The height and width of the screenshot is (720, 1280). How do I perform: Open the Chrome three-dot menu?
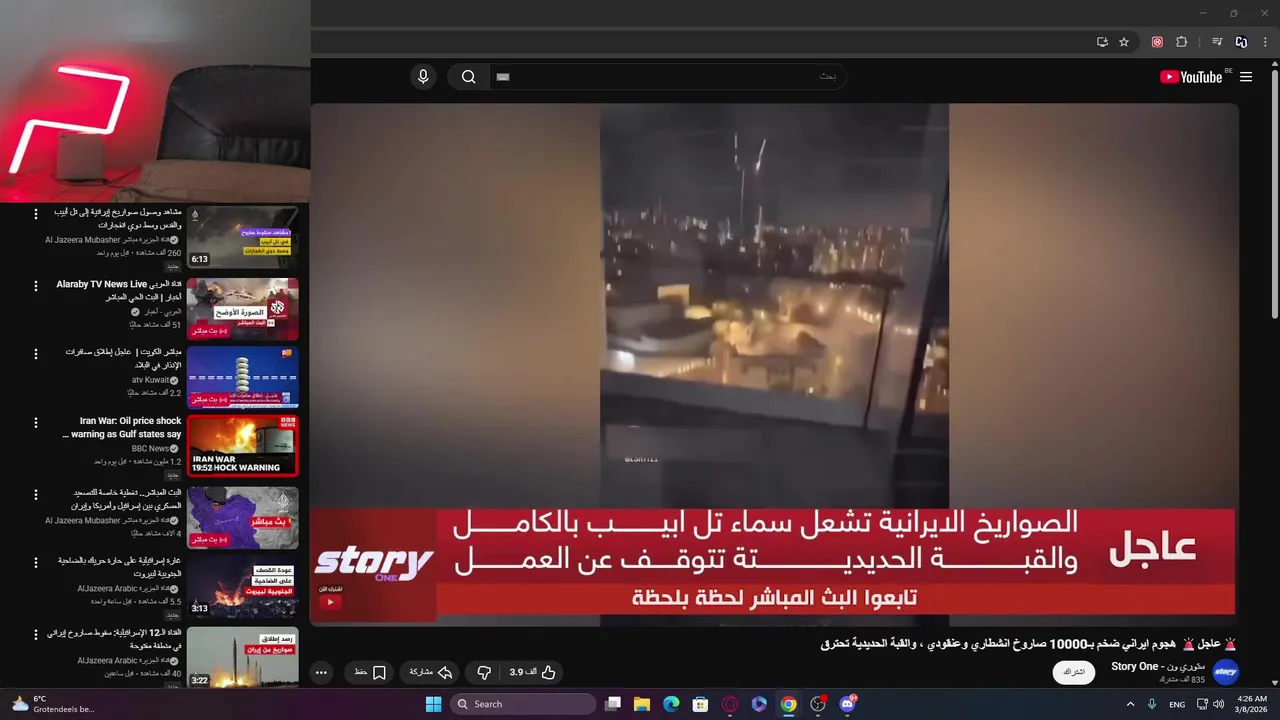click(x=1265, y=42)
